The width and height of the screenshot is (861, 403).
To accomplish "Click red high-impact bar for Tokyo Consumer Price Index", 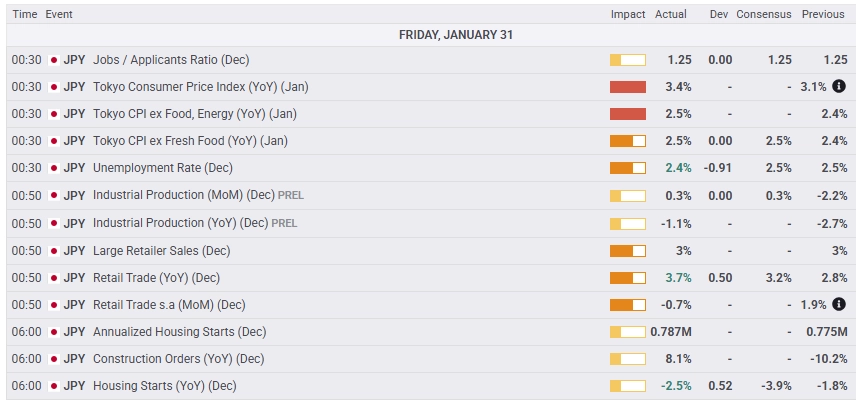I will 628,87.
